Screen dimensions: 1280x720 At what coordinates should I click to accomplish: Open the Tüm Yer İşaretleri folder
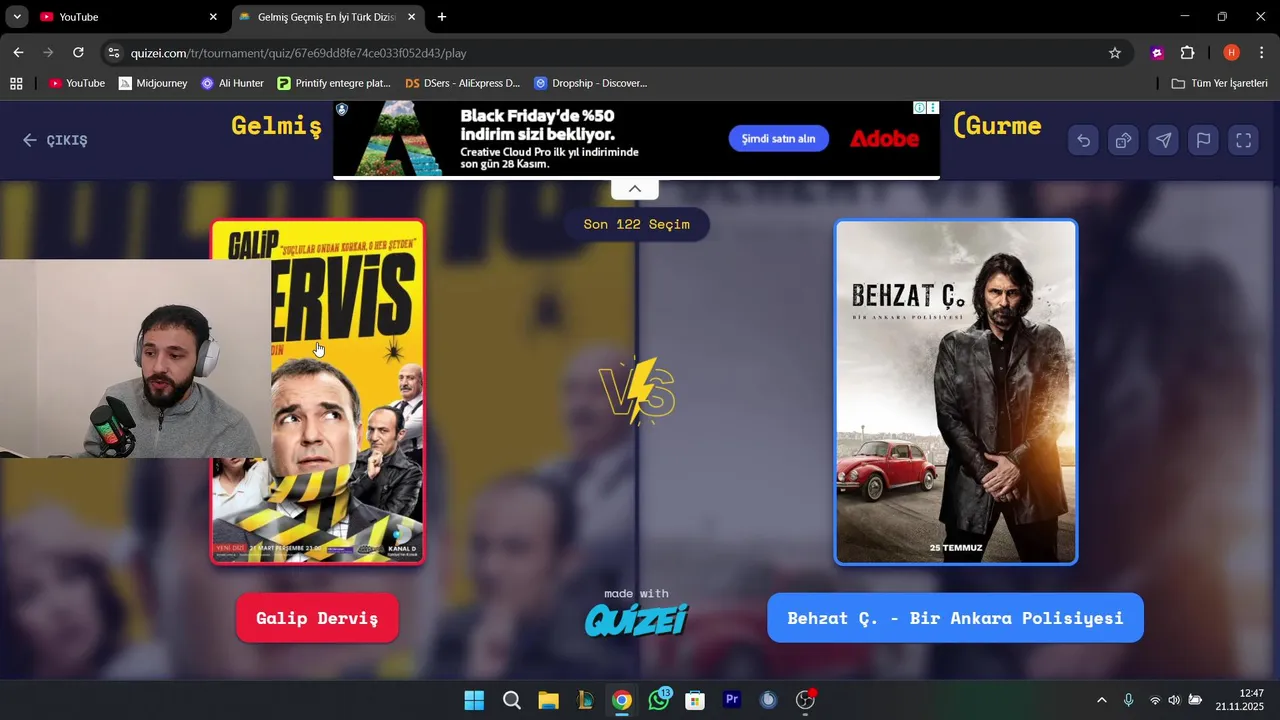coord(1219,83)
